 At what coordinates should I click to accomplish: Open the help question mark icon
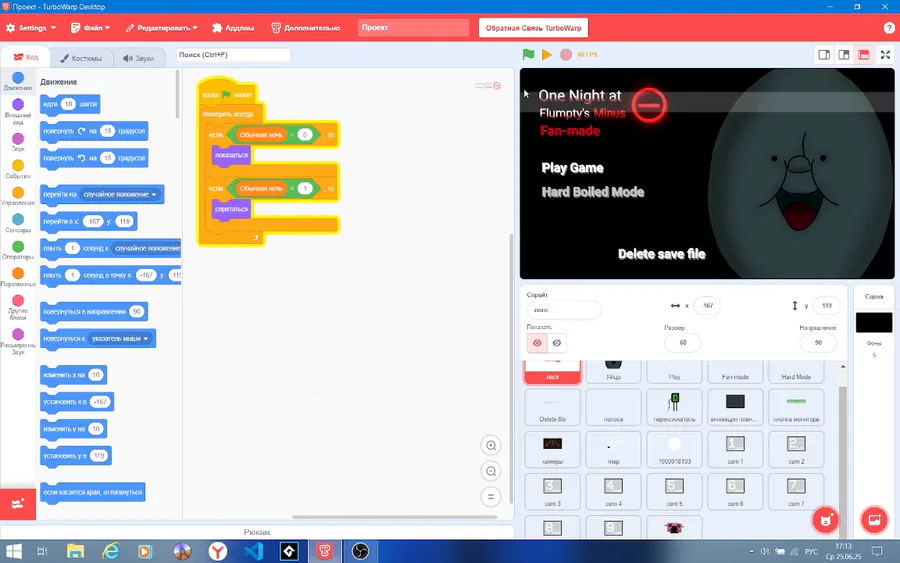pos(889,28)
